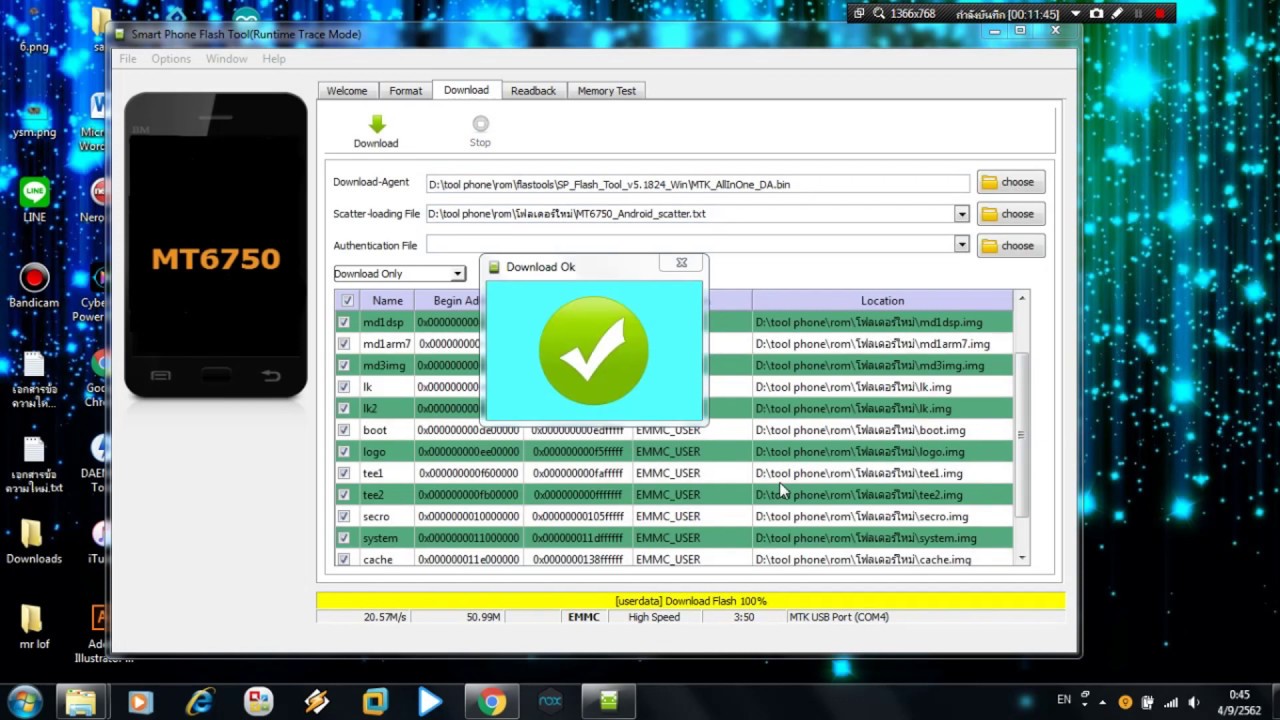This screenshot has height=720, width=1280.
Task: Click the phone's menu softkey icon
Action: 160,376
